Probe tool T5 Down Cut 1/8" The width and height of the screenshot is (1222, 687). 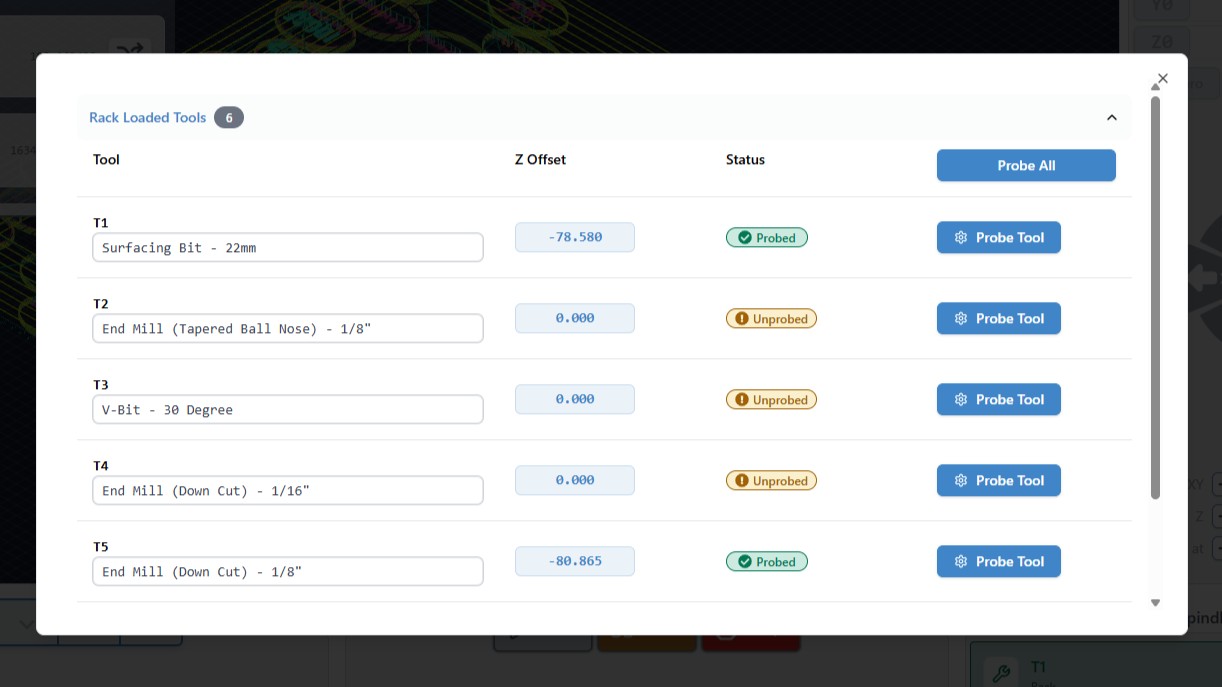(998, 562)
